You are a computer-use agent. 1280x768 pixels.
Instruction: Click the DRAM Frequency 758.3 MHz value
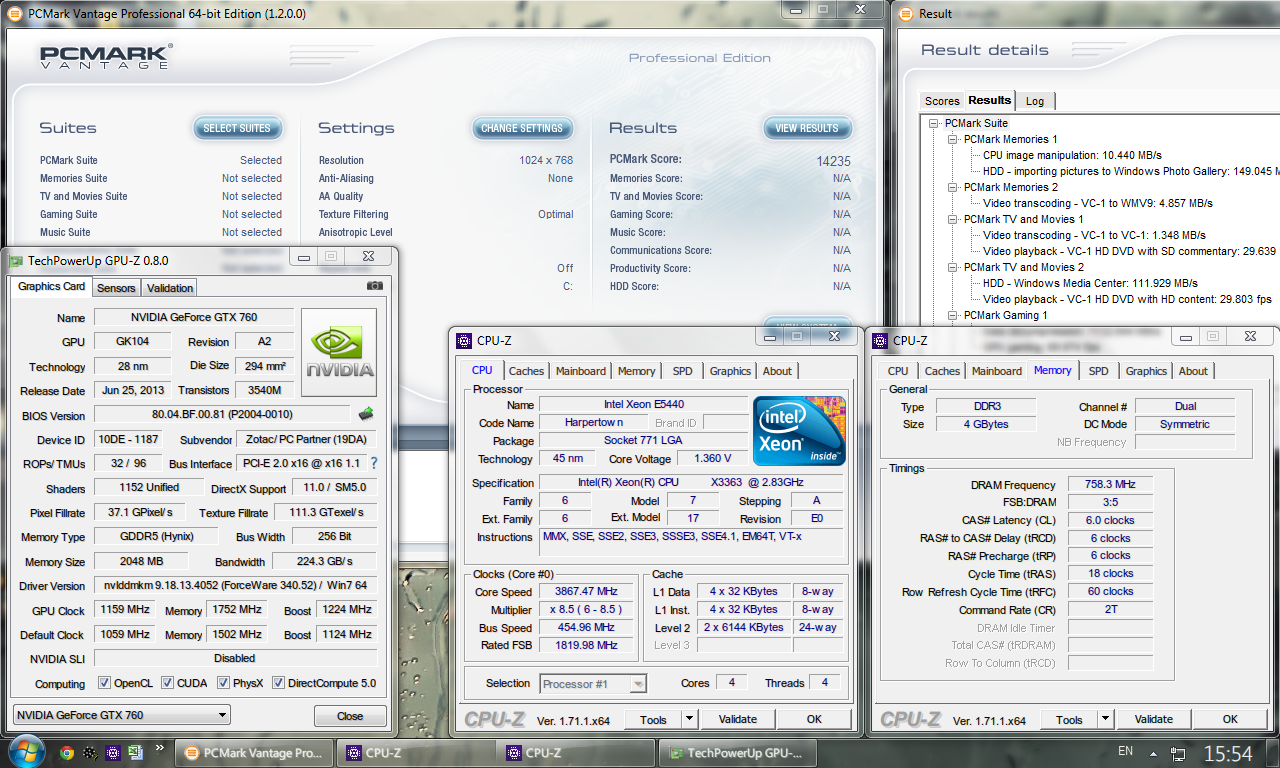[1110, 484]
